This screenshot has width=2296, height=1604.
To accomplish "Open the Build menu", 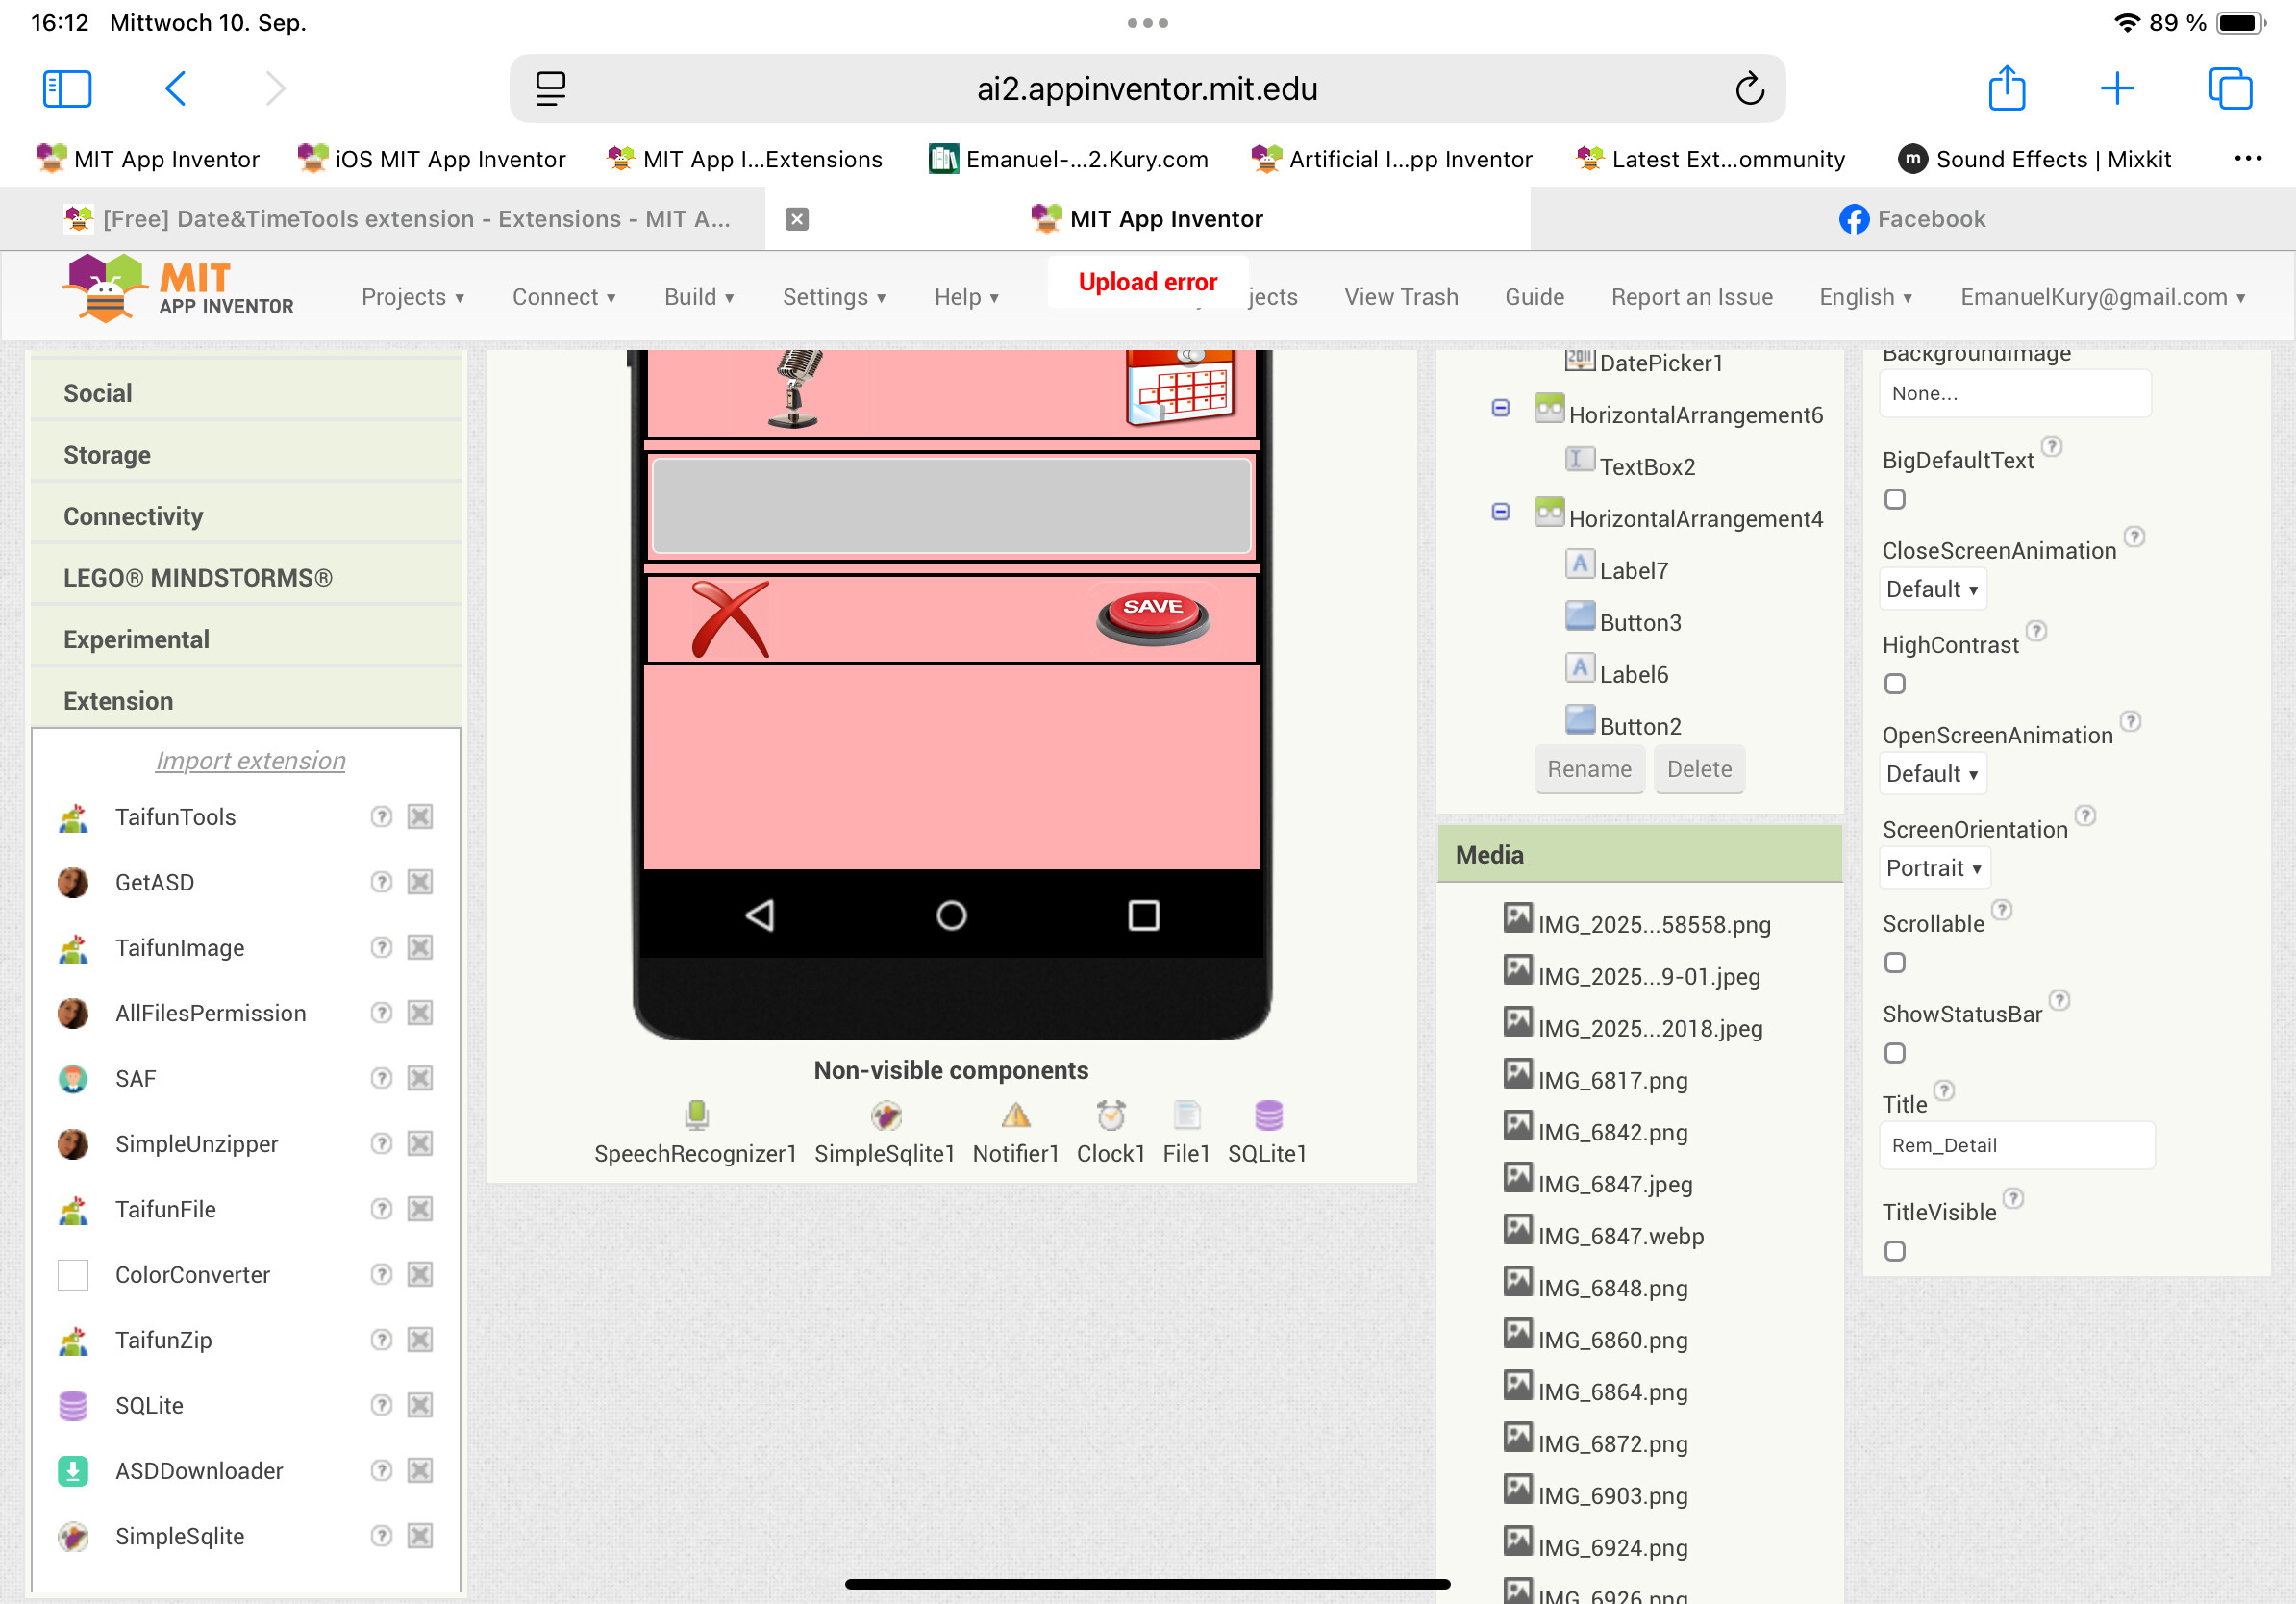I will pos(698,297).
